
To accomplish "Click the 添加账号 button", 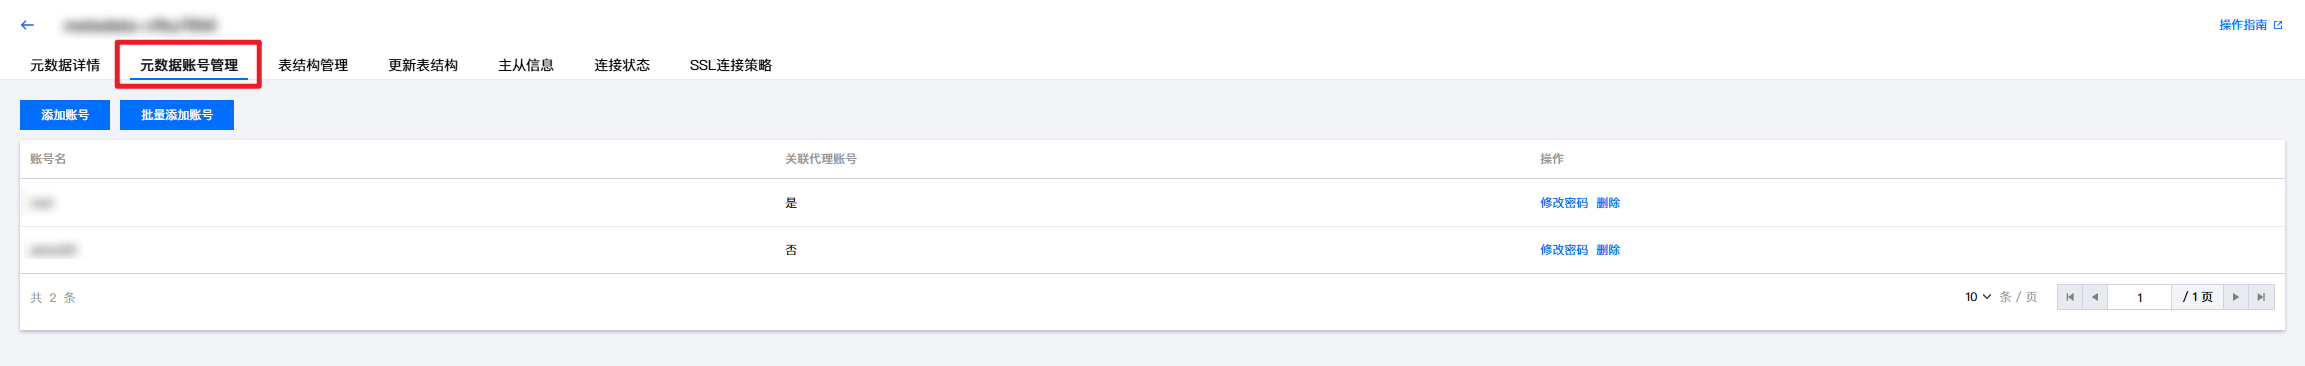I will point(65,115).
